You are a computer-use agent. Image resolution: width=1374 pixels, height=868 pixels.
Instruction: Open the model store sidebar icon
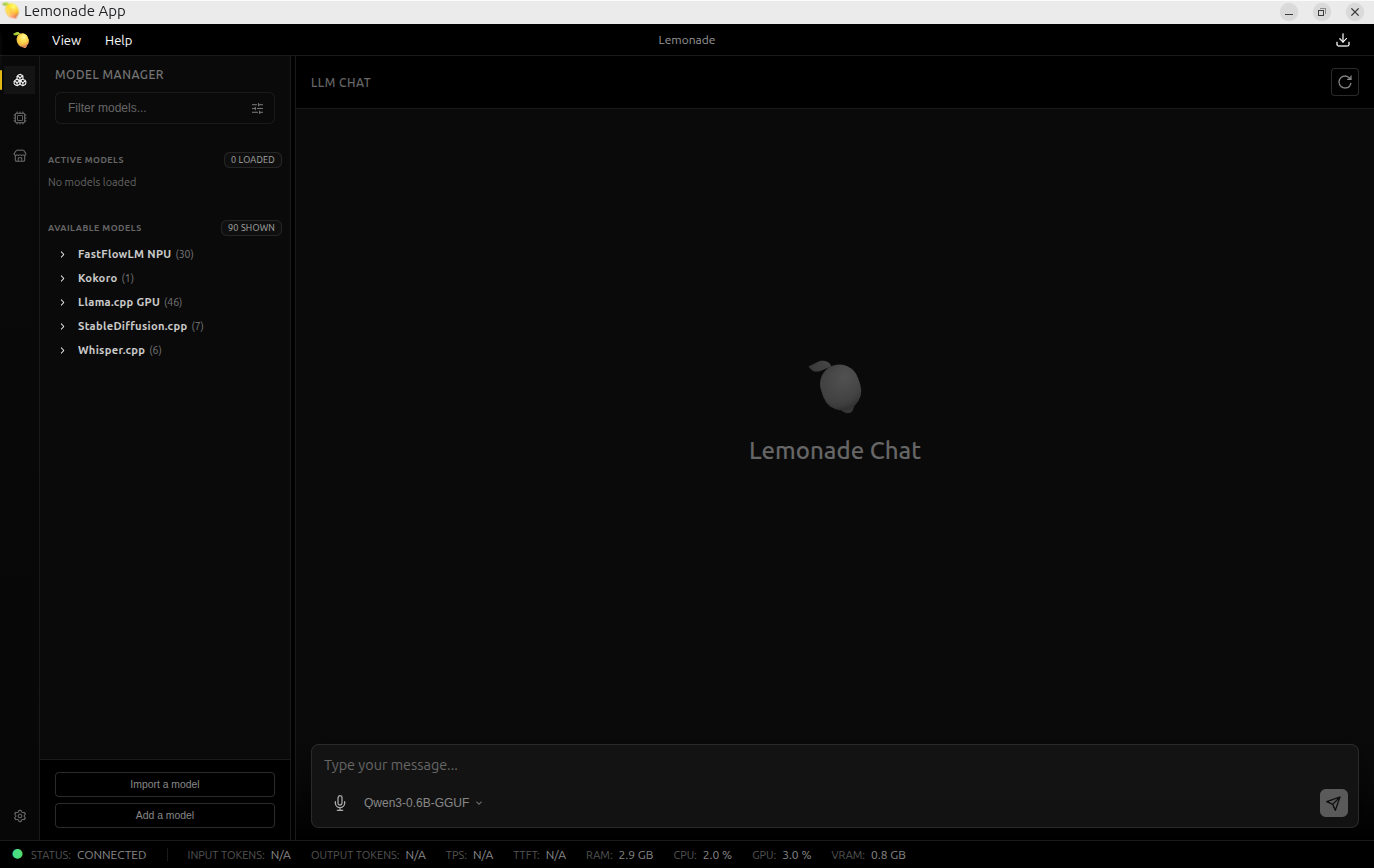click(x=19, y=155)
